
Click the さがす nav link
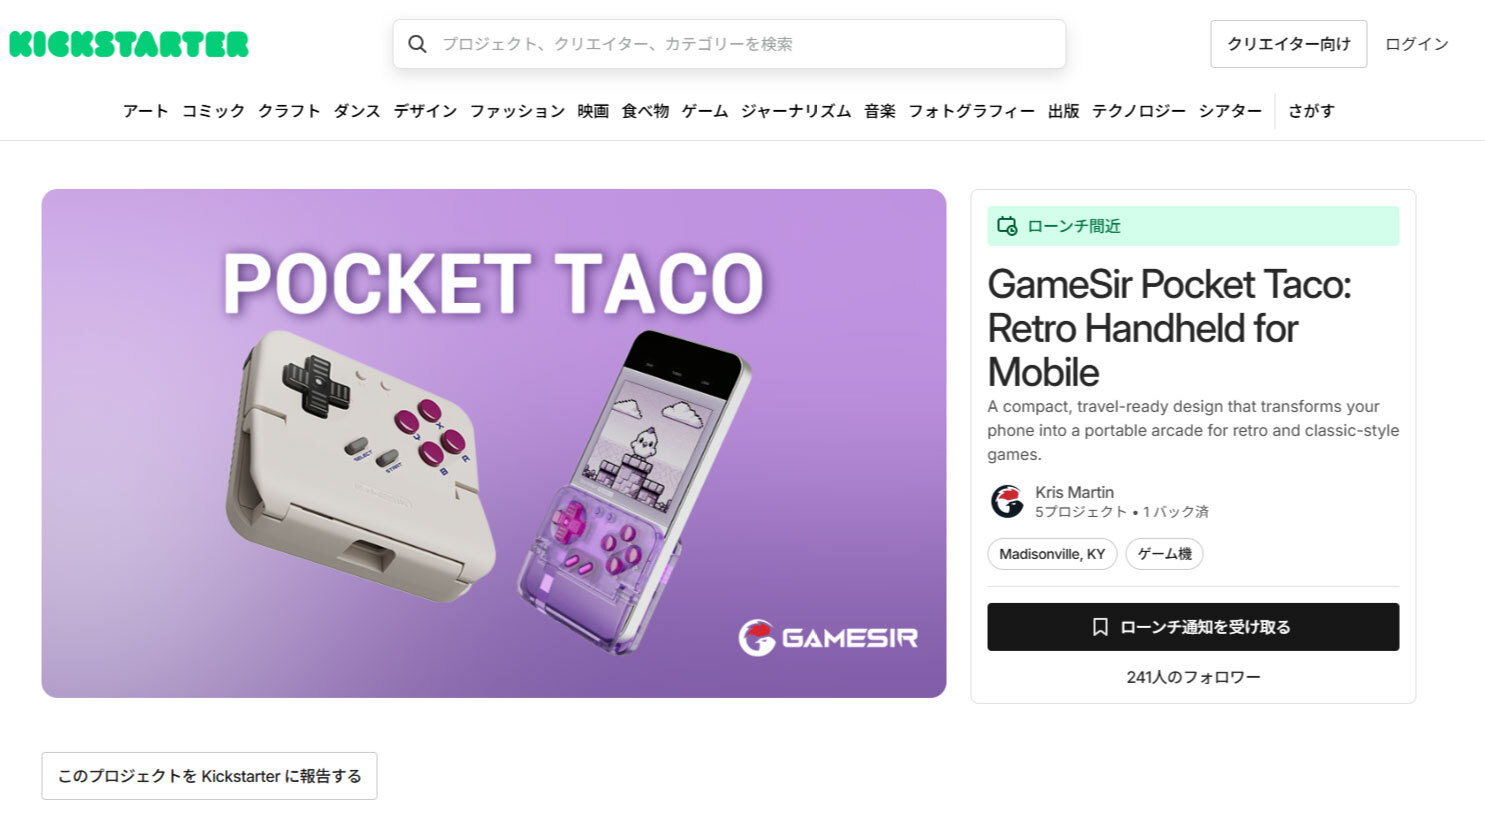pos(1311,111)
